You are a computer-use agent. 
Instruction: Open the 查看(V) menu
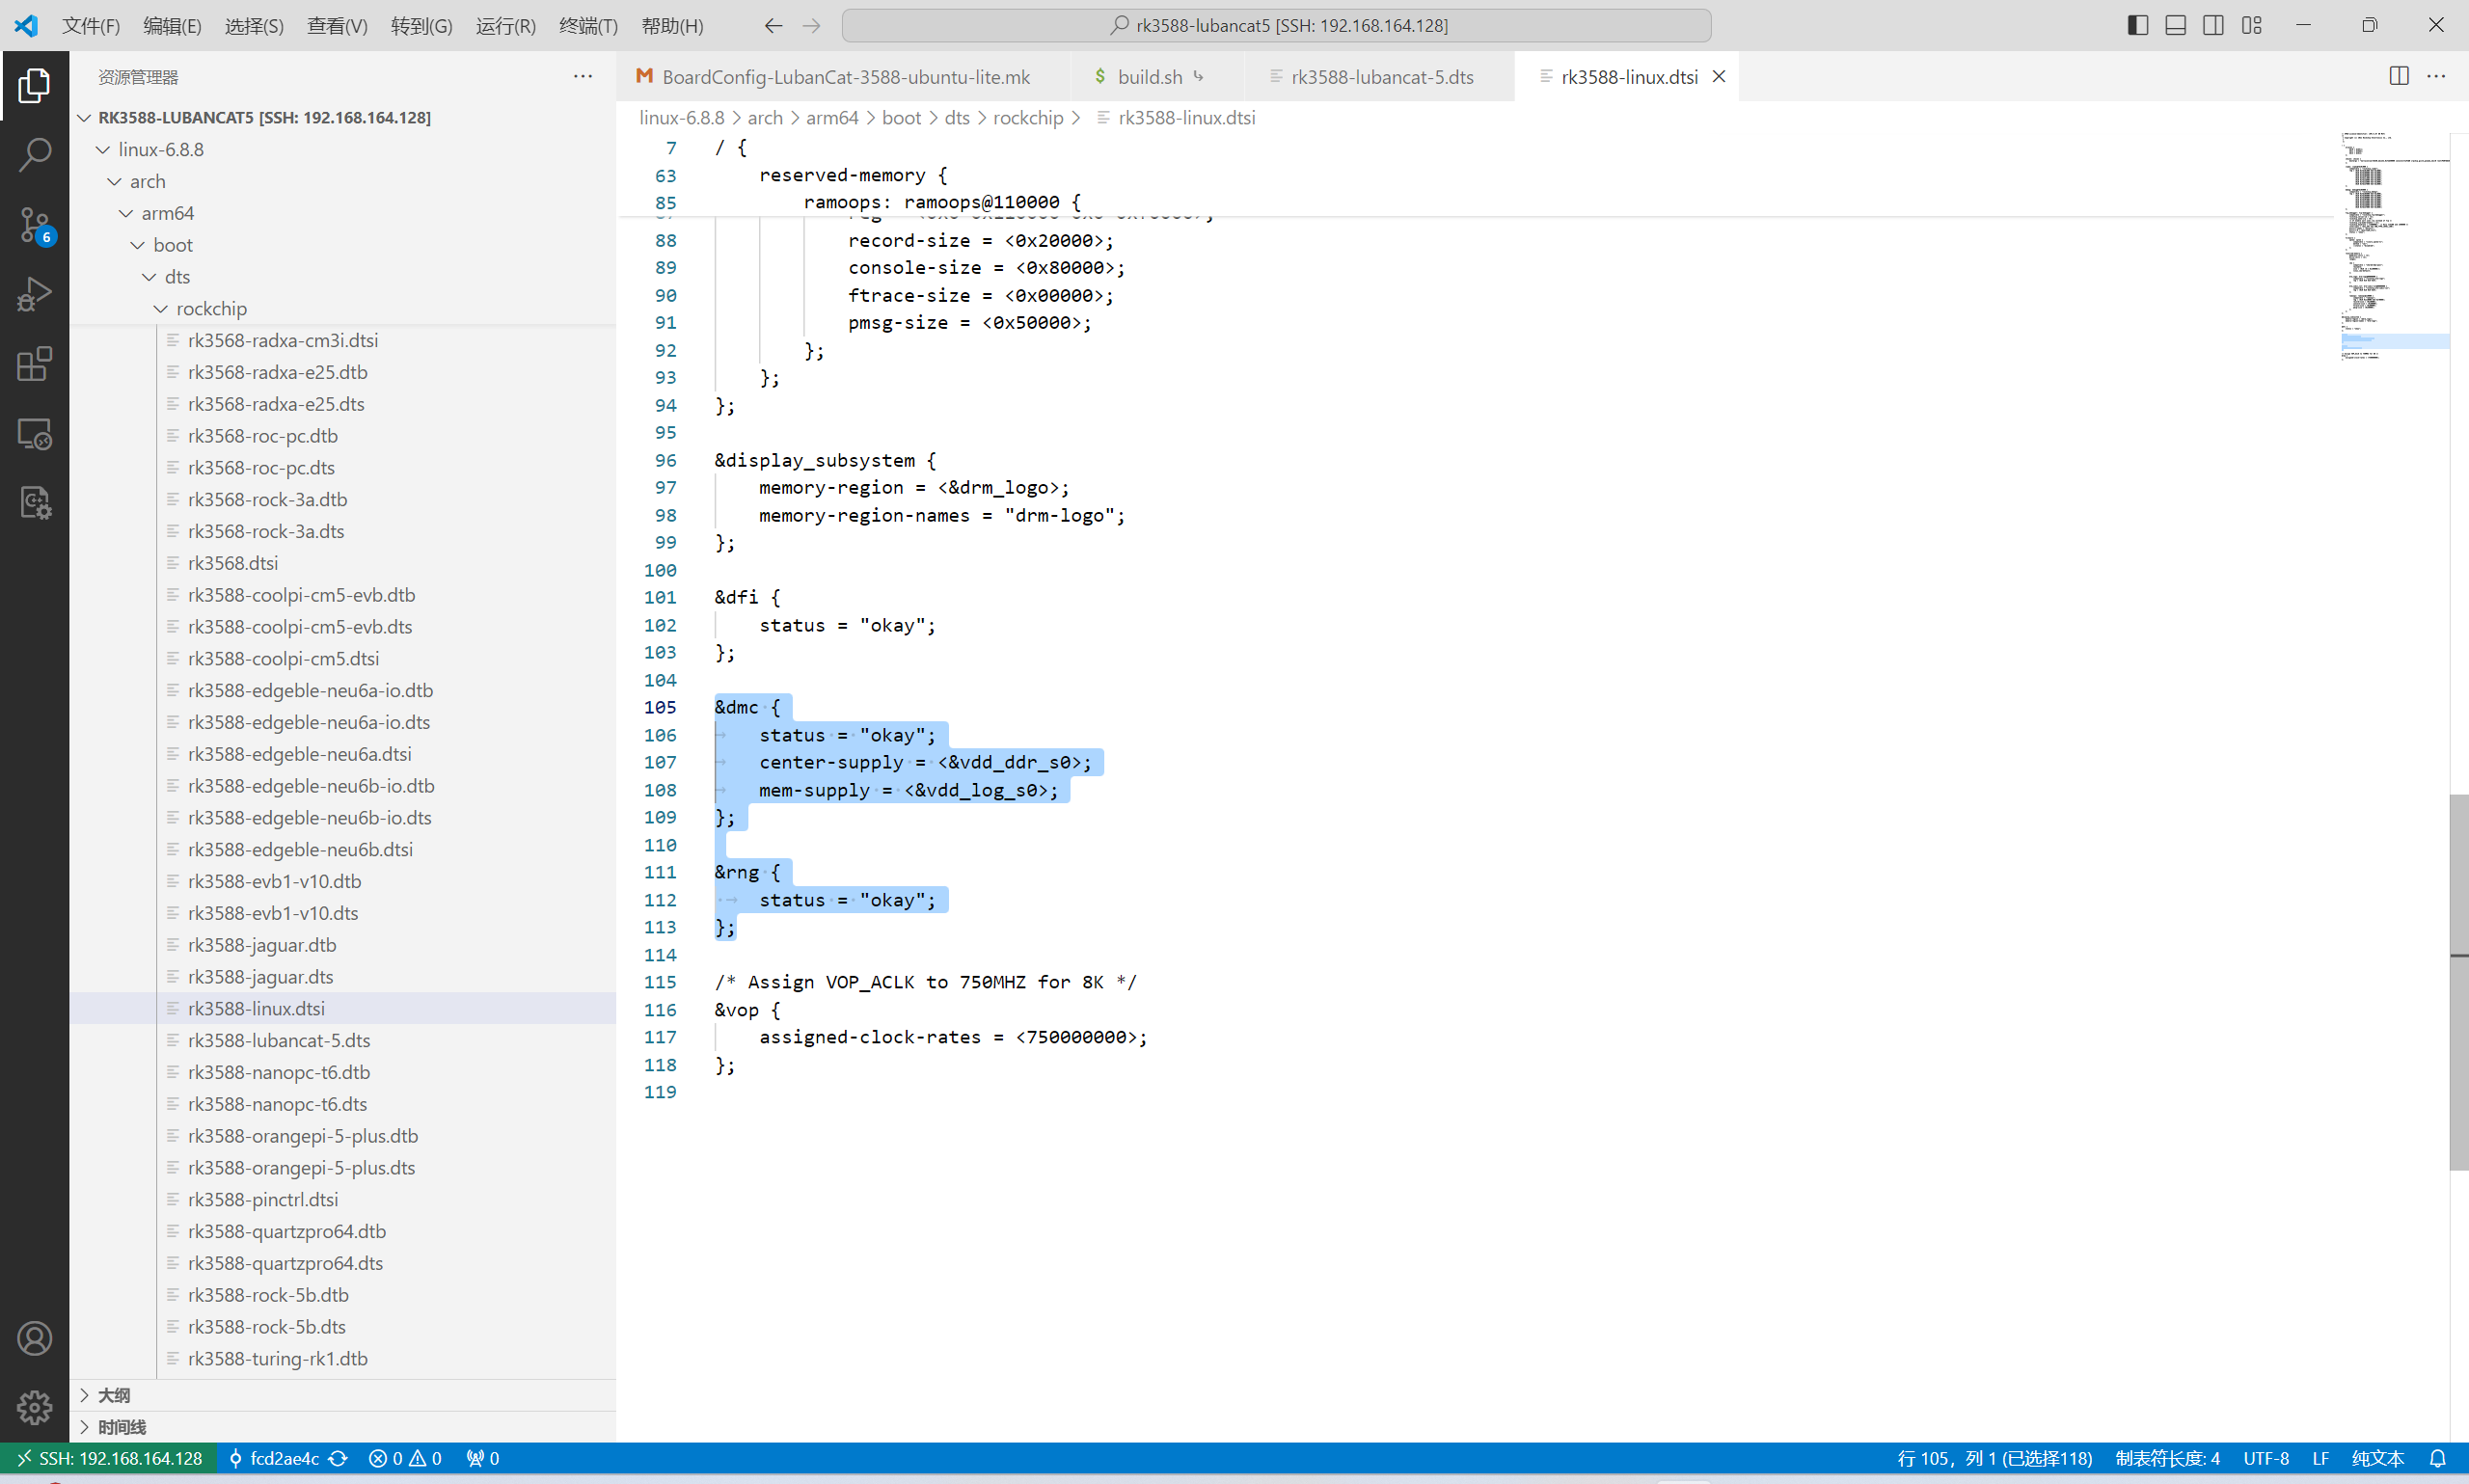point(337,26)
